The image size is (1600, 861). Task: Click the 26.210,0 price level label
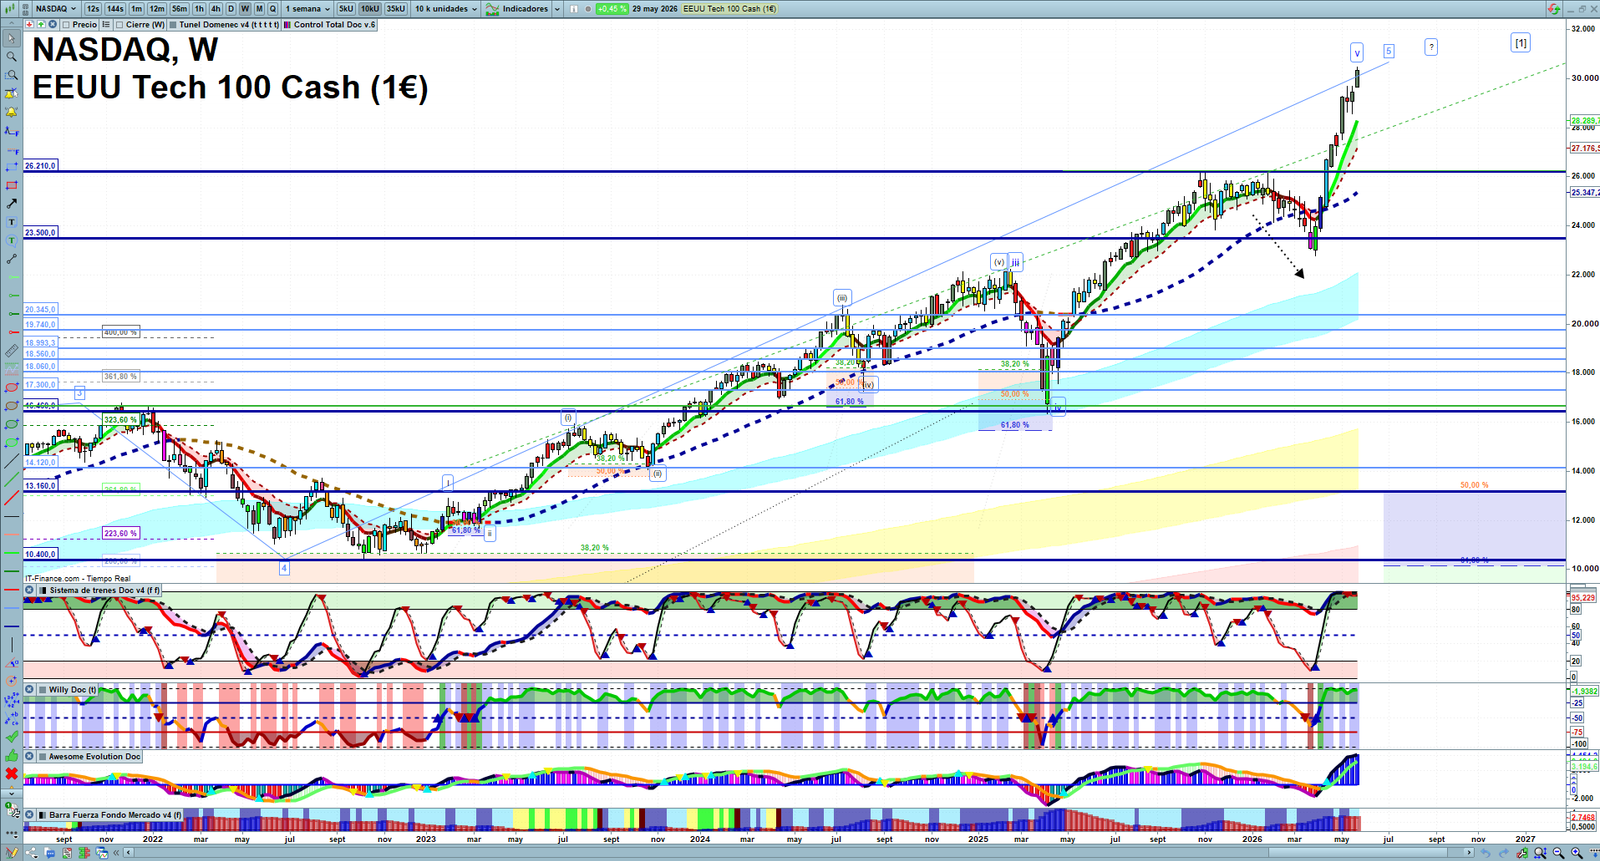(41, 166)
